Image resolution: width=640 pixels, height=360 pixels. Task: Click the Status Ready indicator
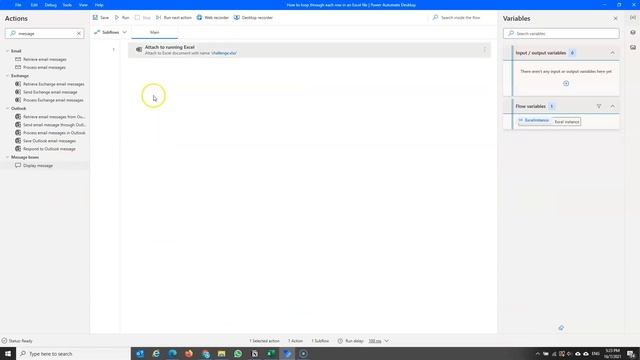click(x=17, y=341)
